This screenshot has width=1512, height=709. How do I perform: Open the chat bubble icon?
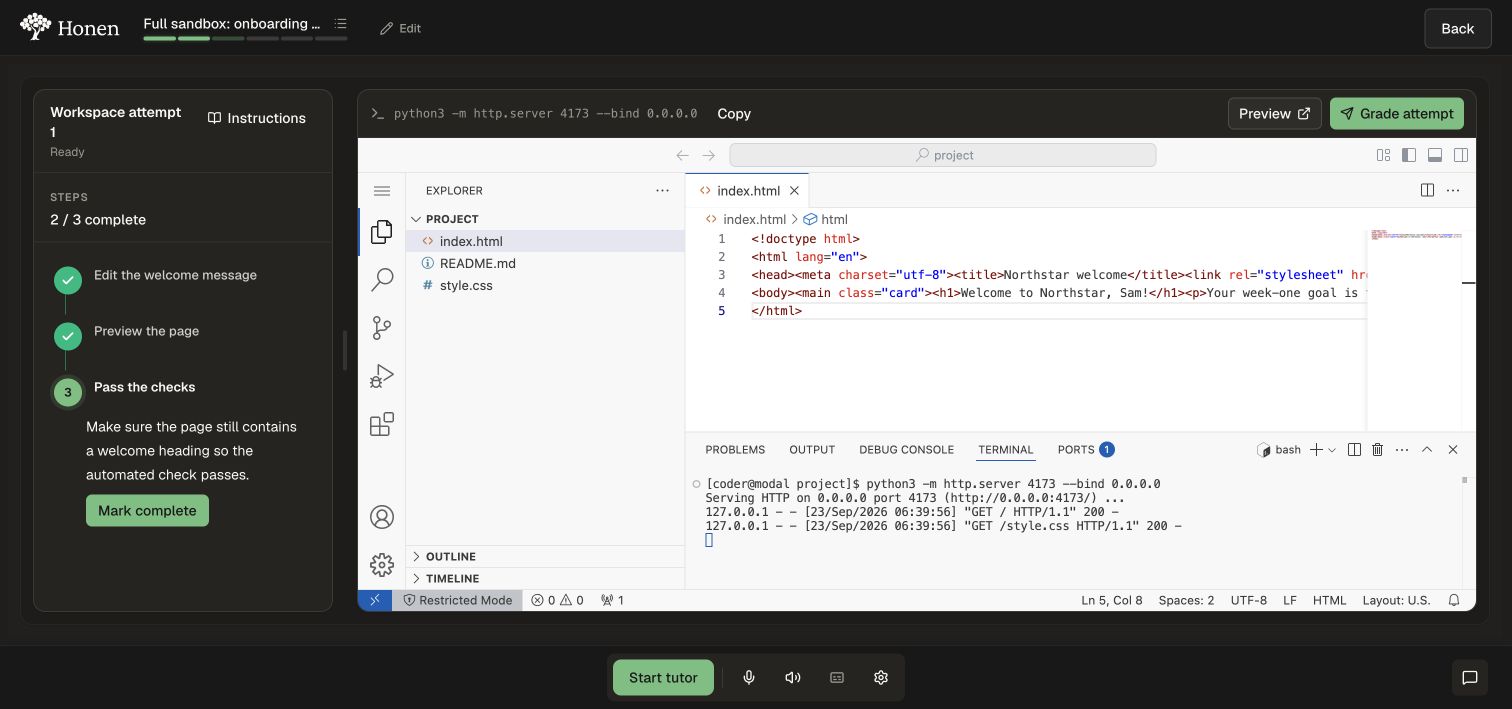tap(1469, 677)
